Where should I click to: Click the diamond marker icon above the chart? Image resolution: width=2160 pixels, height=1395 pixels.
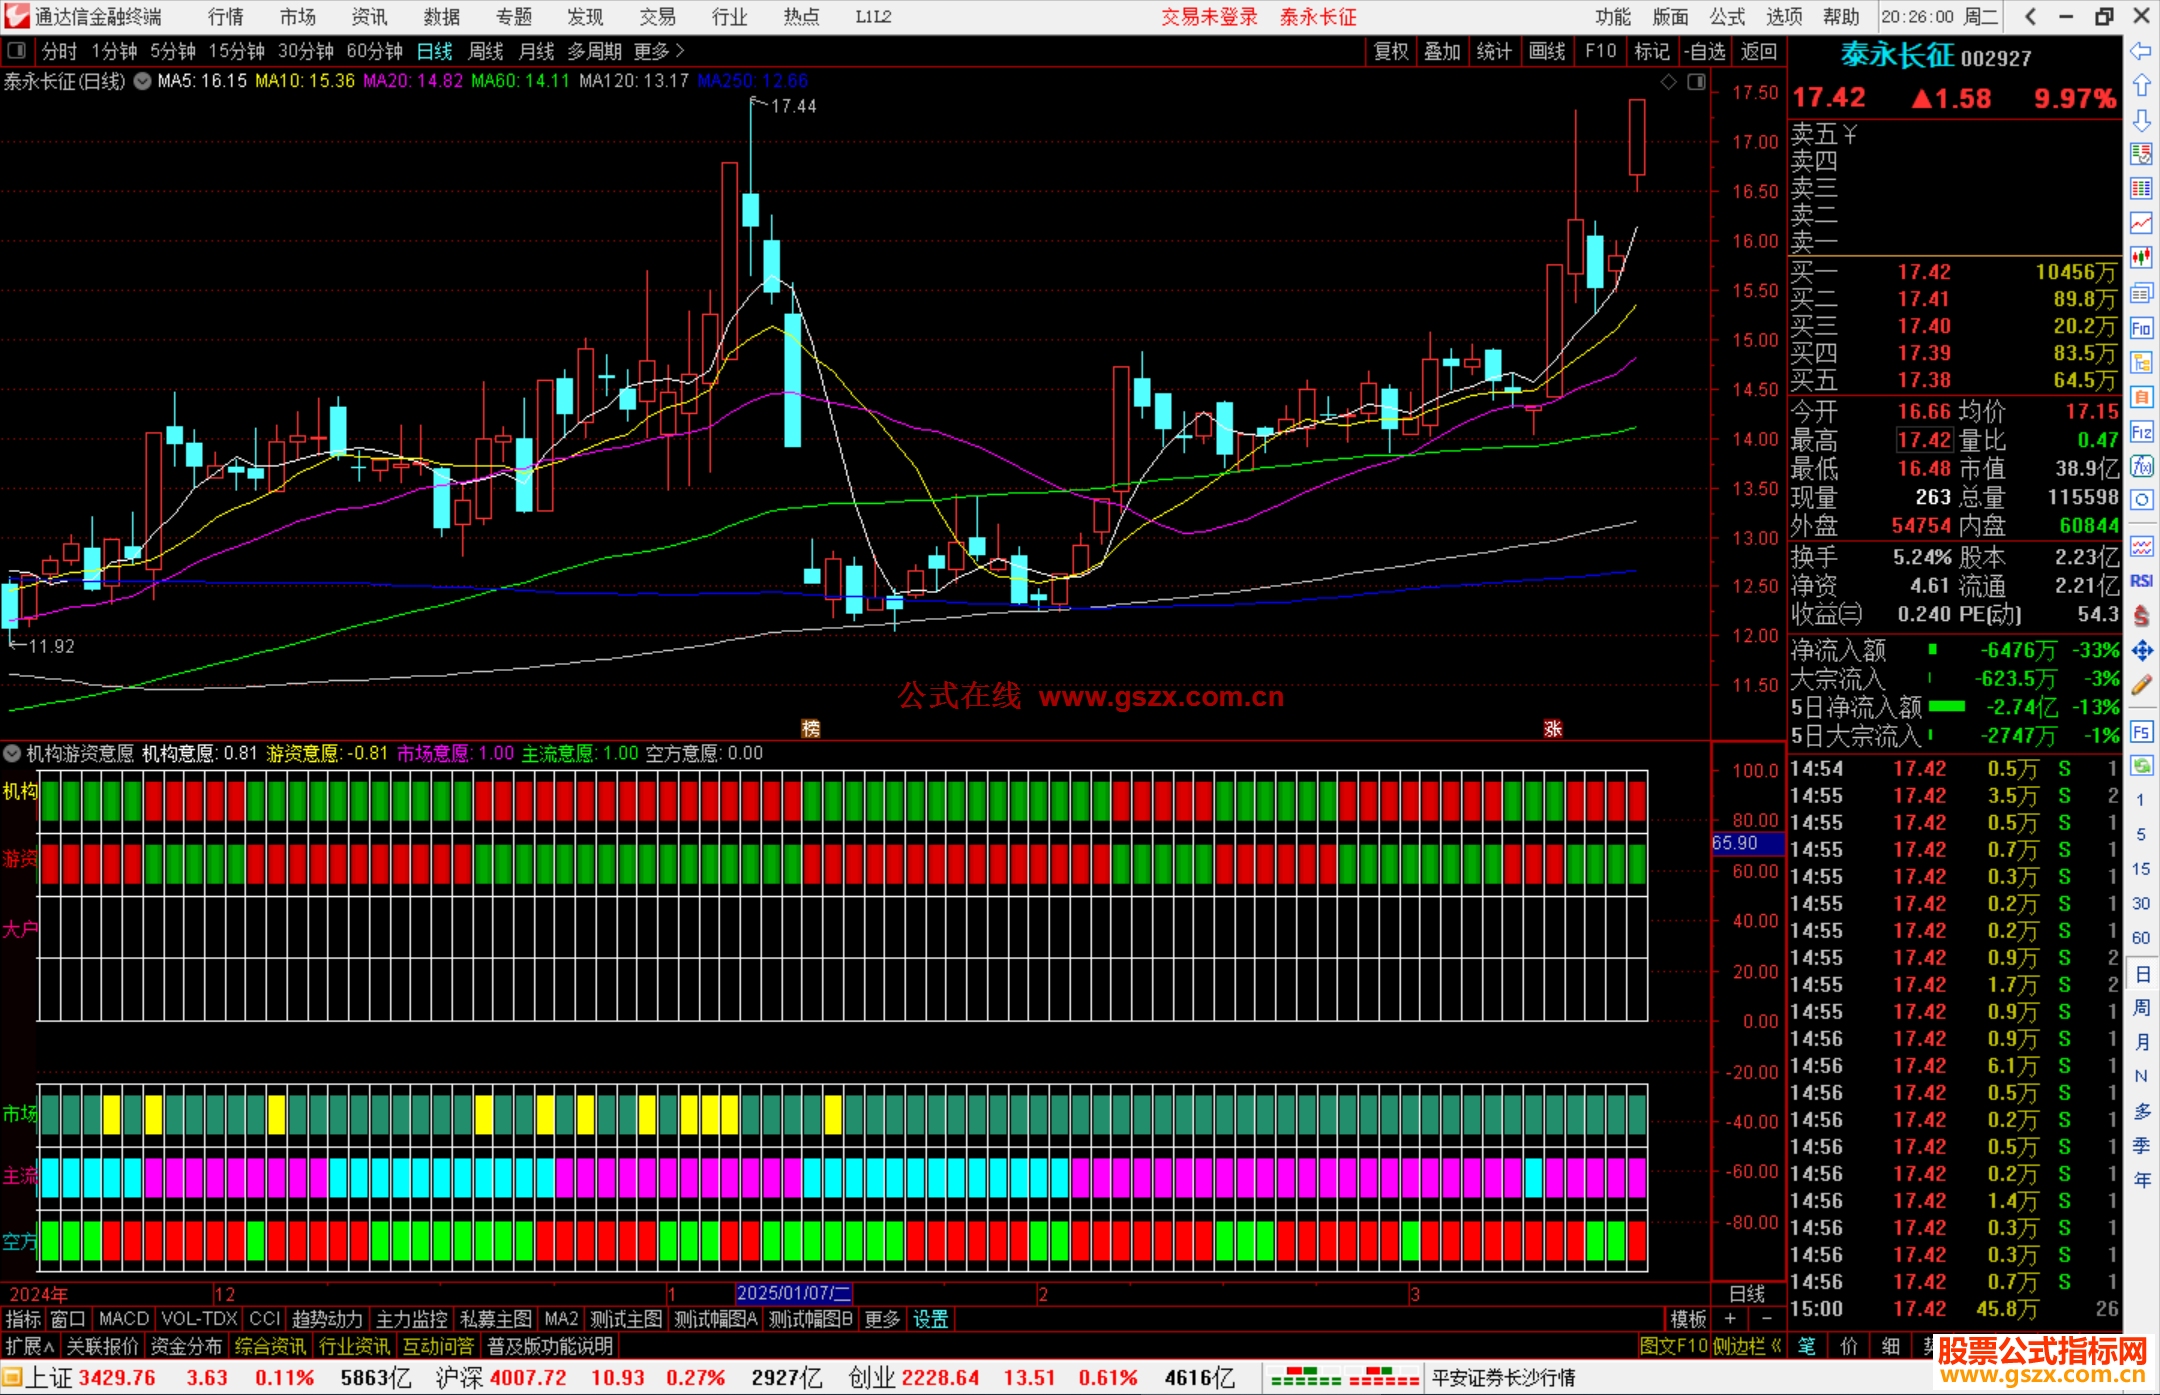click(1668, 82)
